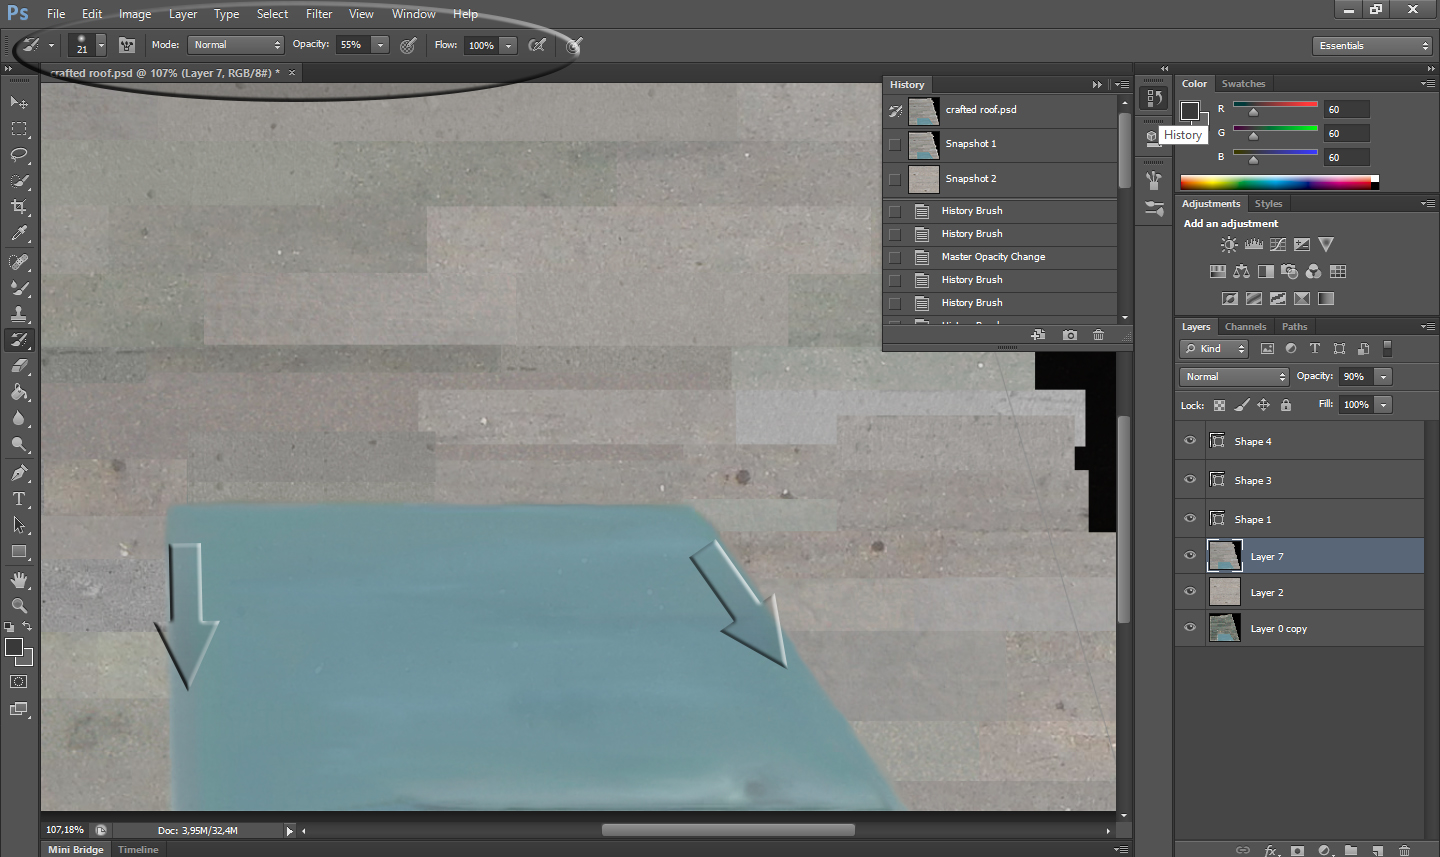
Task: Open the Timeline tab
Action: coord(138,850)
